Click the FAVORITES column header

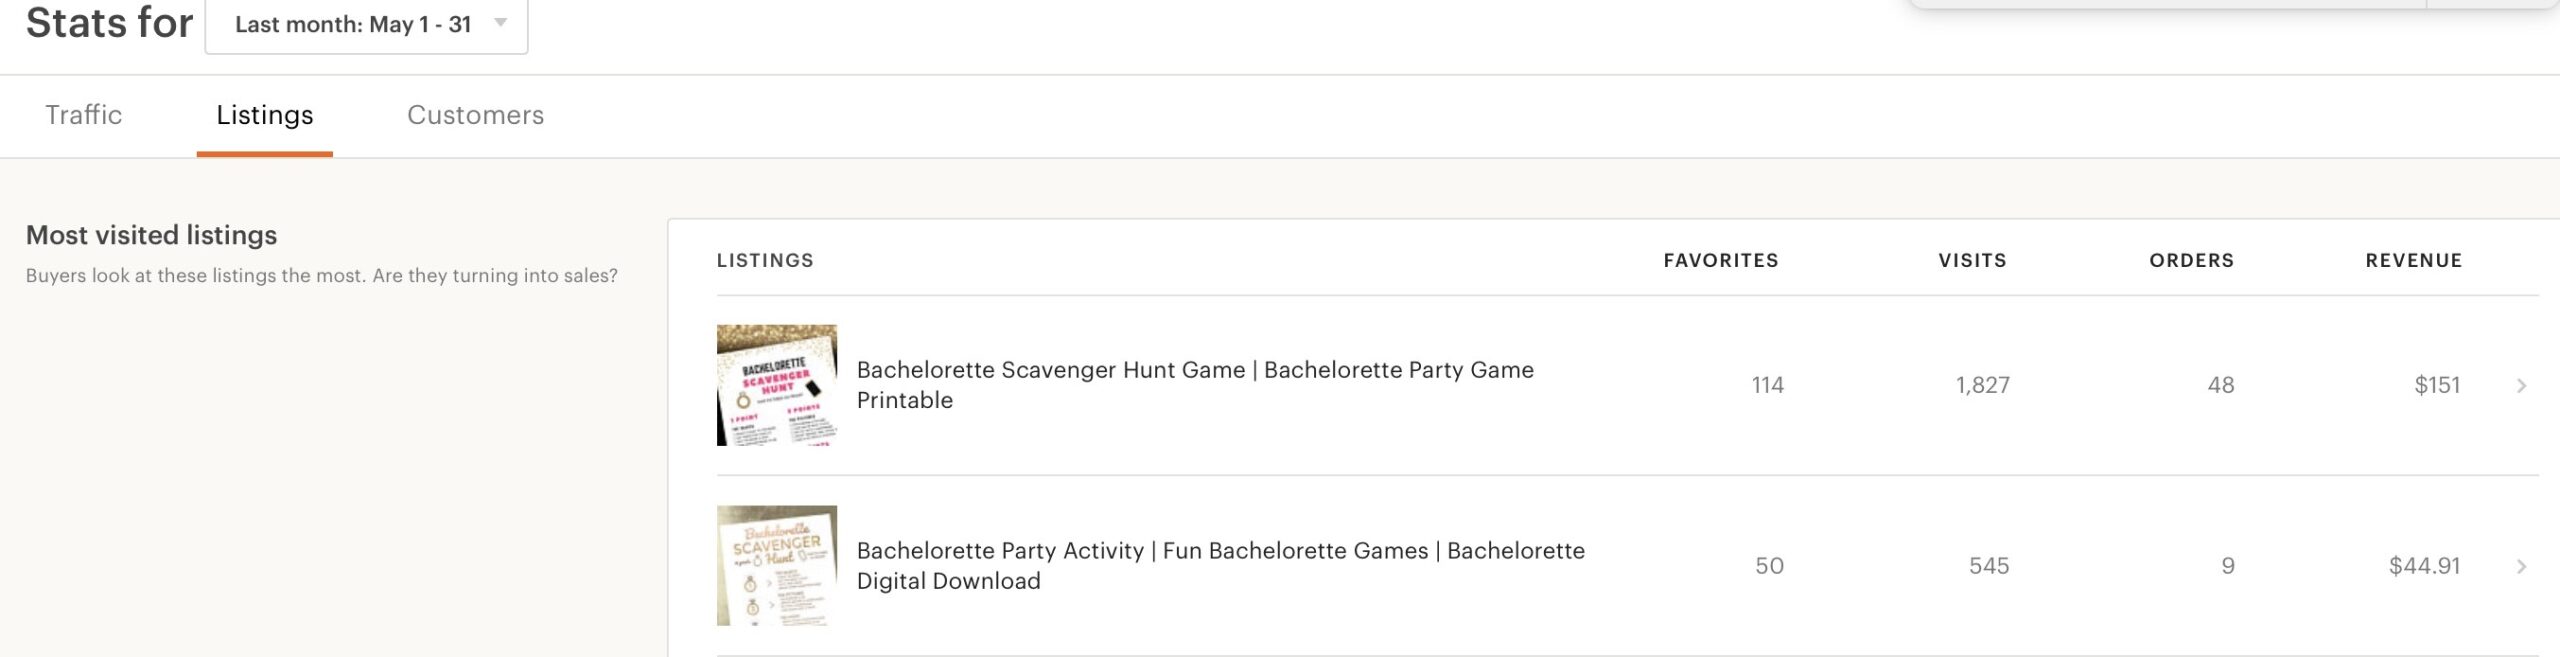point(1721,261)
